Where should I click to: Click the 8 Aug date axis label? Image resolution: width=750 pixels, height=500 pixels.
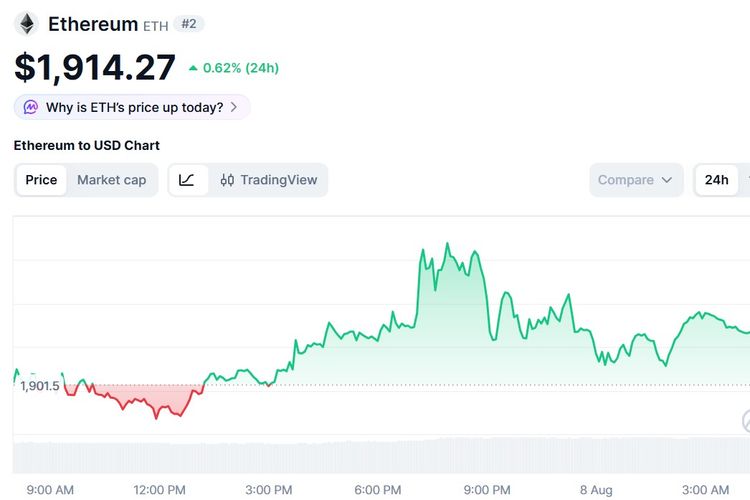point(596,490)
